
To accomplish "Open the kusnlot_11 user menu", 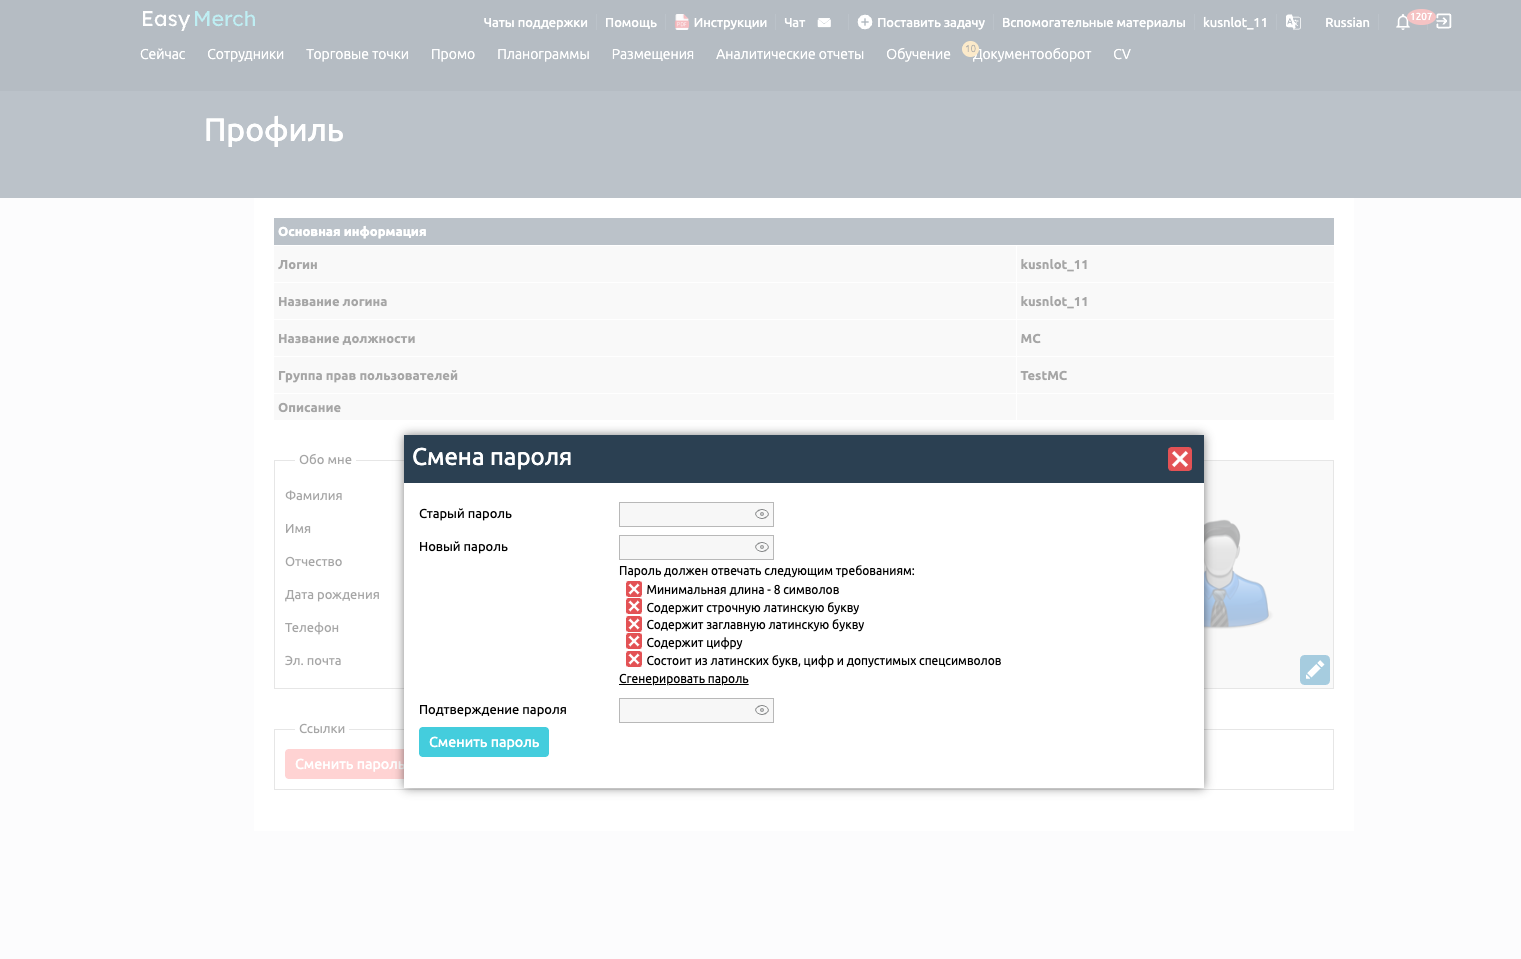I will [1234, 22].
